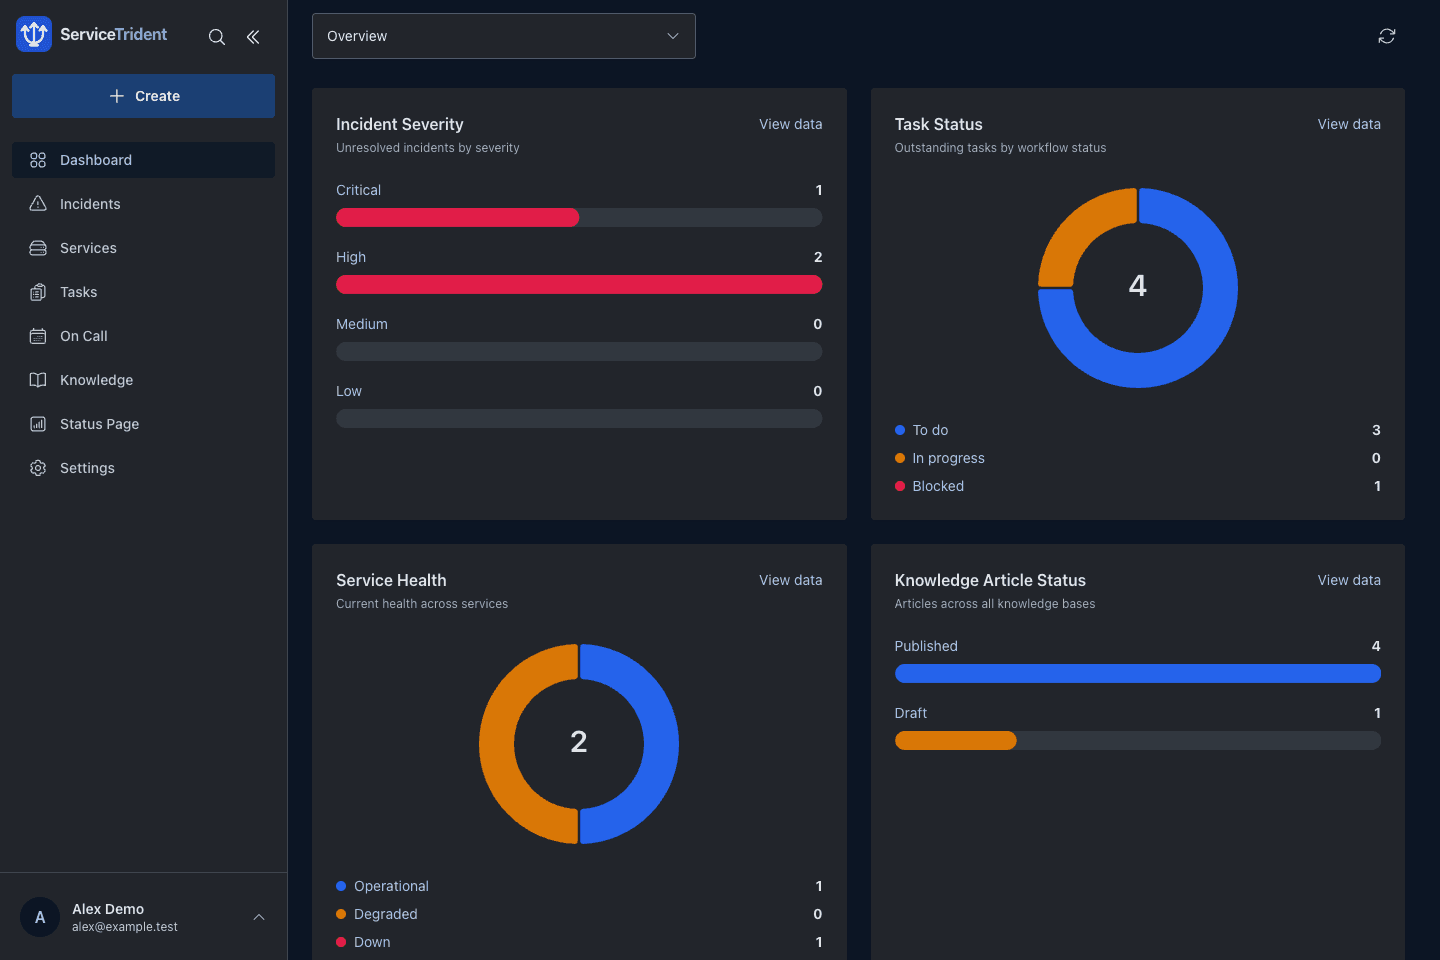Click Alex Demo avatar circle

tap(40, 917)
